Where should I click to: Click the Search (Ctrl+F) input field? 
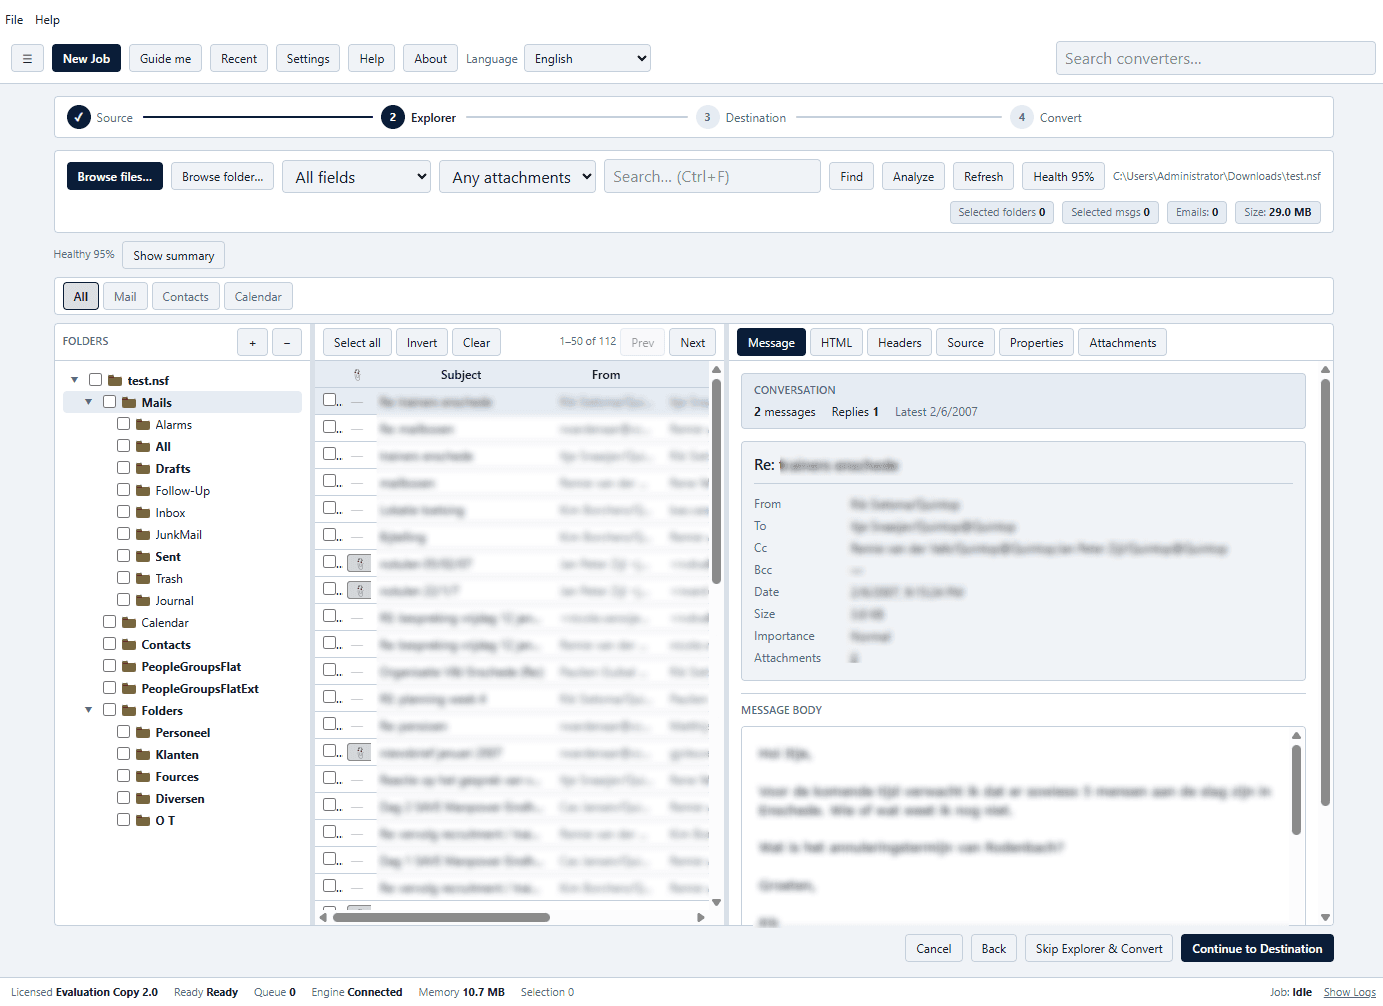click(712, 177)
